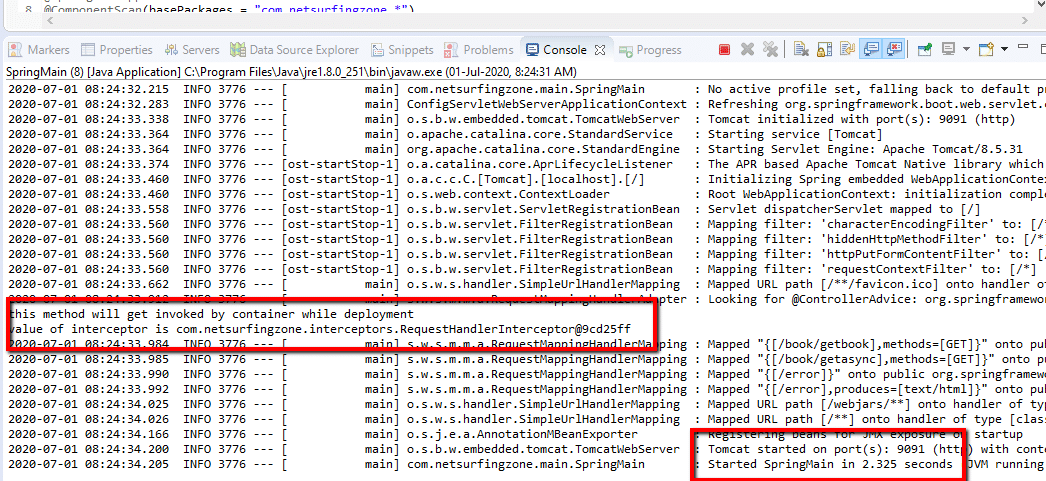
Task: Terminate the running SpringMain process
Action: pyautogui.click(x=724, y=49)
